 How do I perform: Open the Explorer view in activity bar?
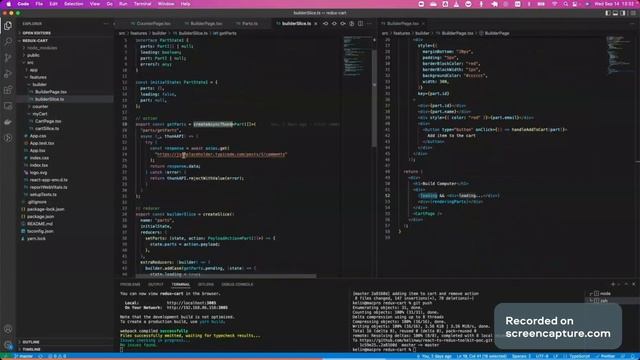click(x=8, y=26)
